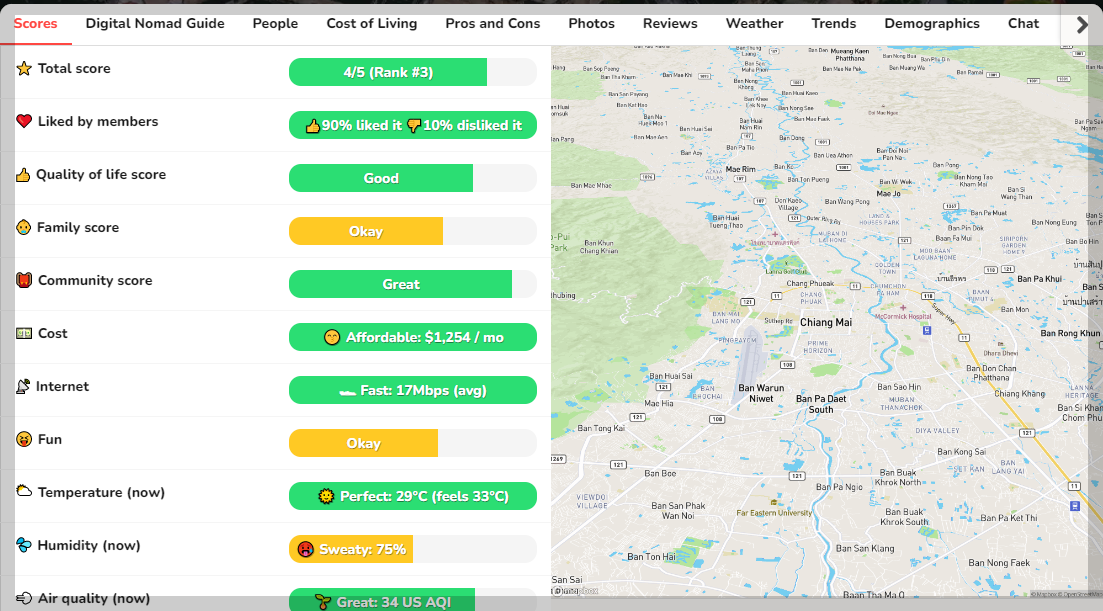The height and width of the screenshot is (611, 1103).
Task: Click the Chiang Mai city label on map
Action: coord(826,323)
